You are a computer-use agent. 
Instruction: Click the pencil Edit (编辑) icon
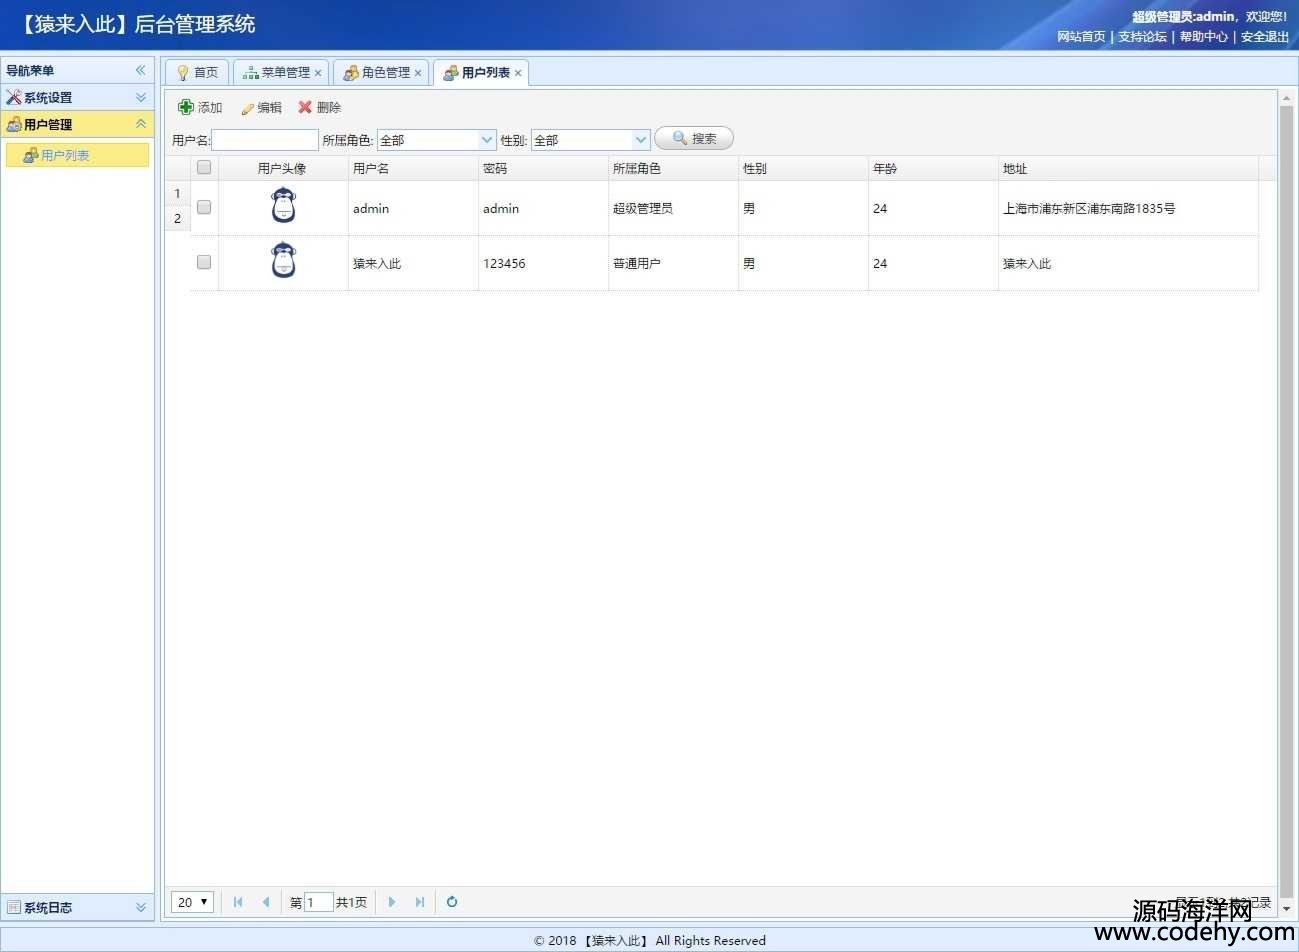point(247,108)
